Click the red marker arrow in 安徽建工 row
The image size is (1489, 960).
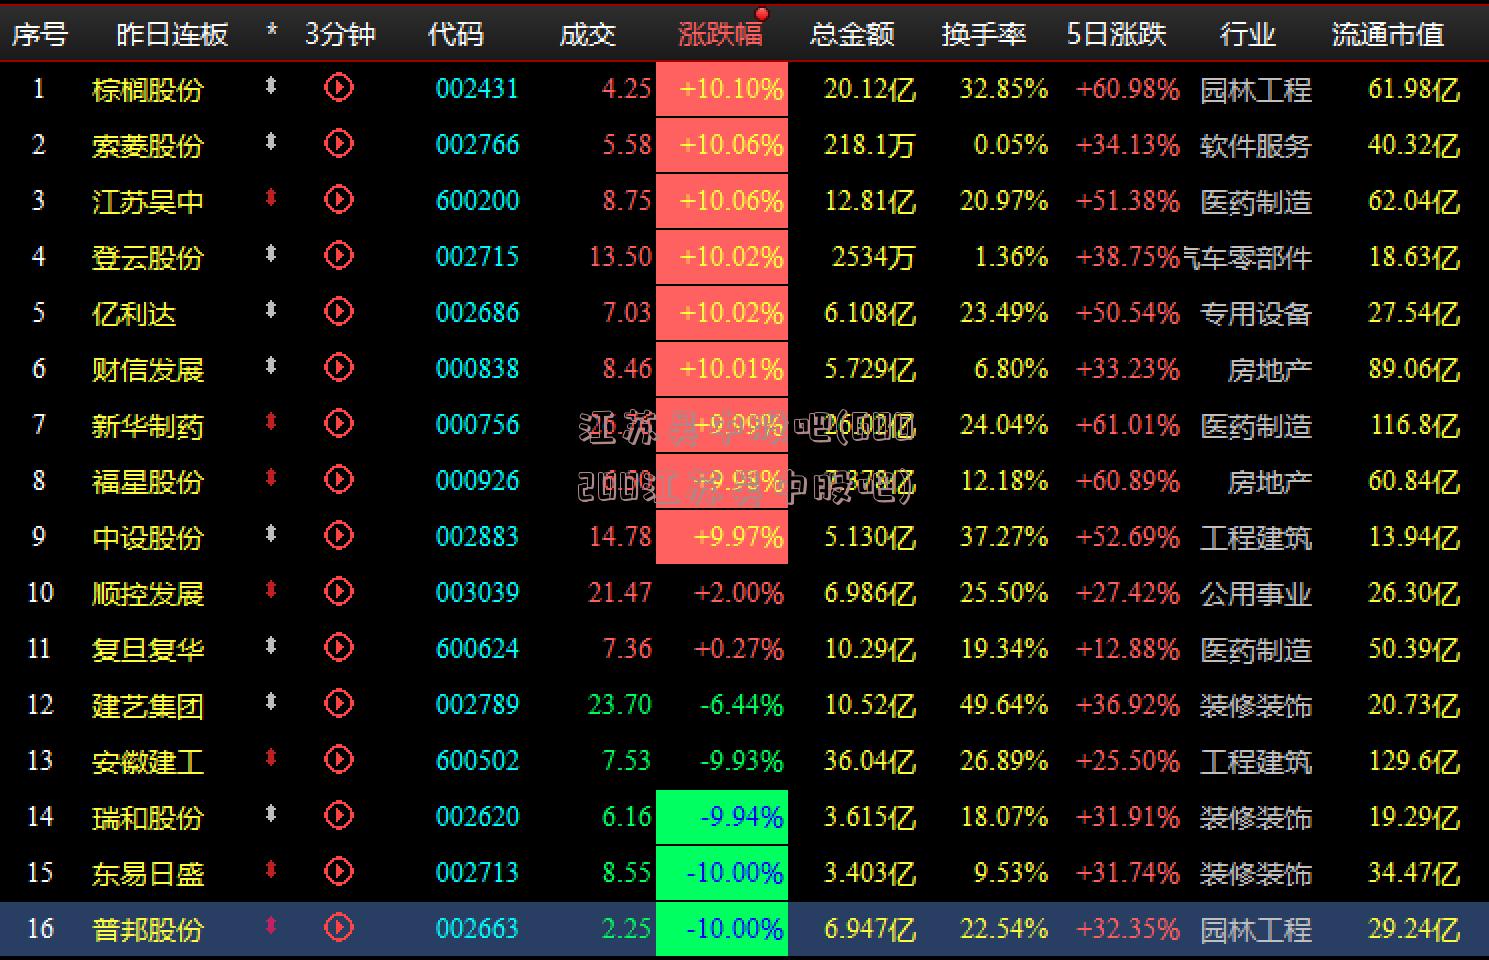tap(270, 758)
